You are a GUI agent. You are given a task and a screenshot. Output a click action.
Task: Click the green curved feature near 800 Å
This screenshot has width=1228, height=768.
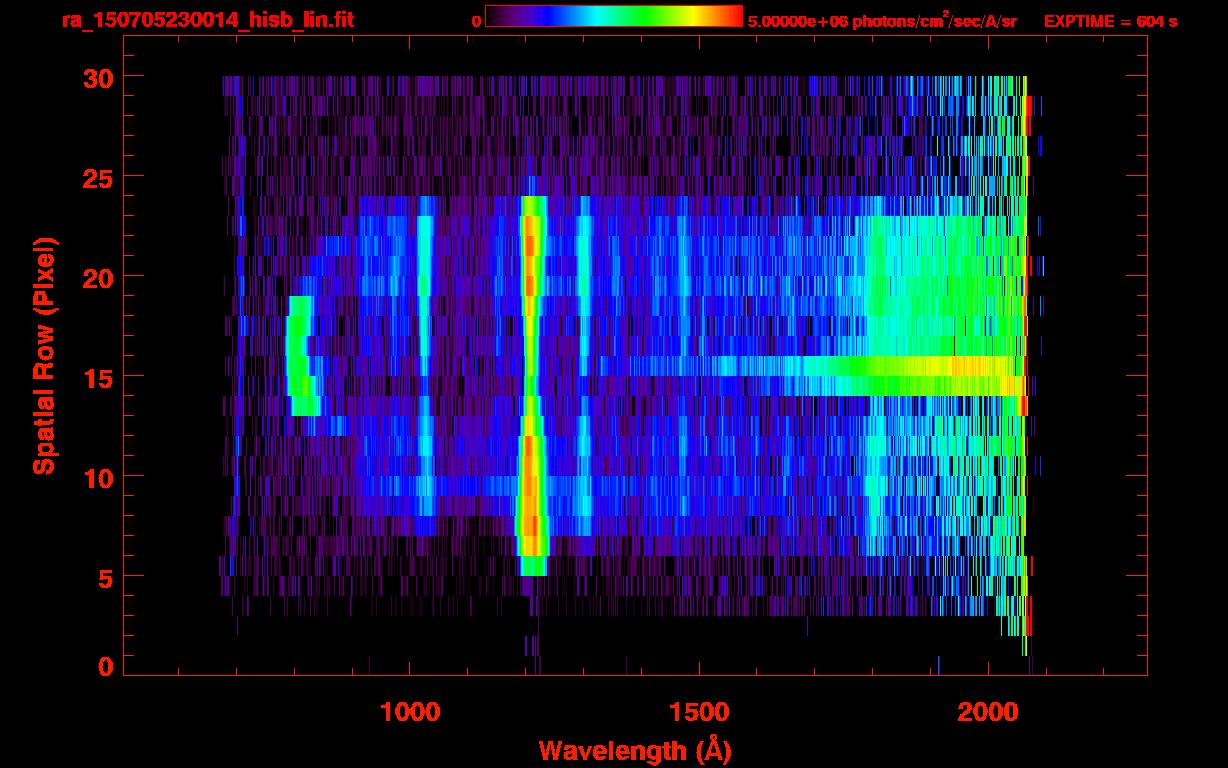coord(302,355)
